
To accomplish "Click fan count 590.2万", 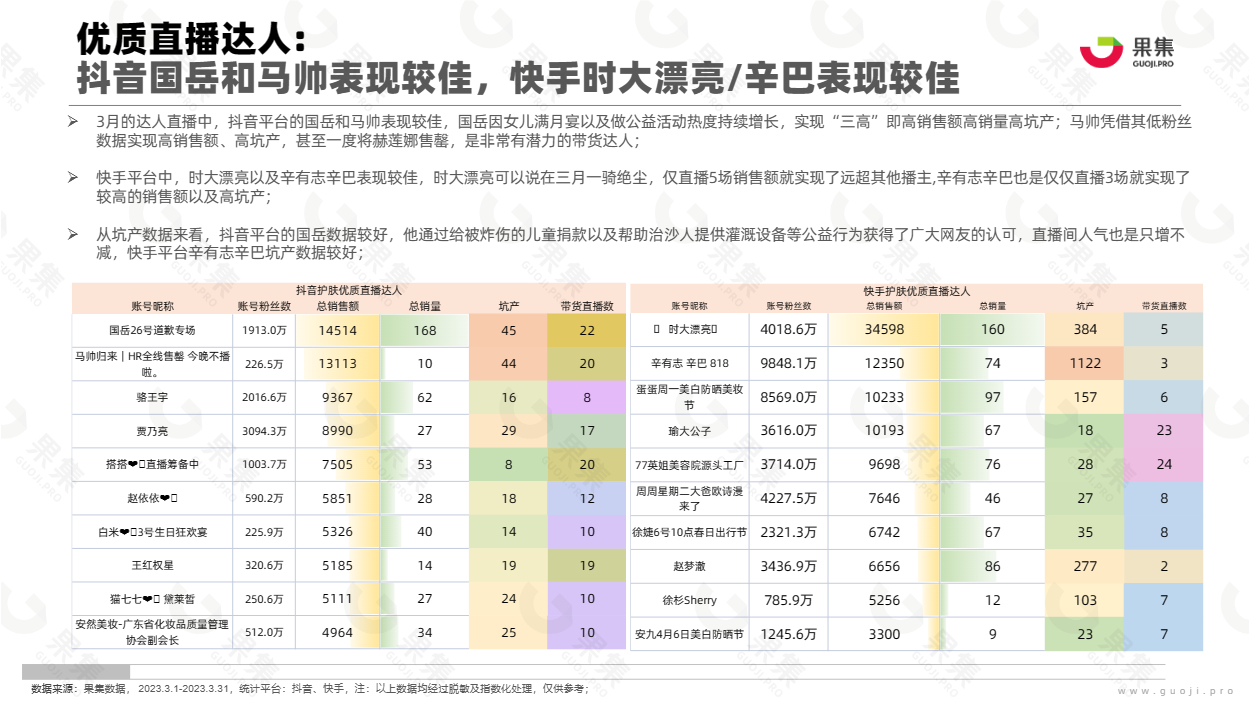I will 265,498.
